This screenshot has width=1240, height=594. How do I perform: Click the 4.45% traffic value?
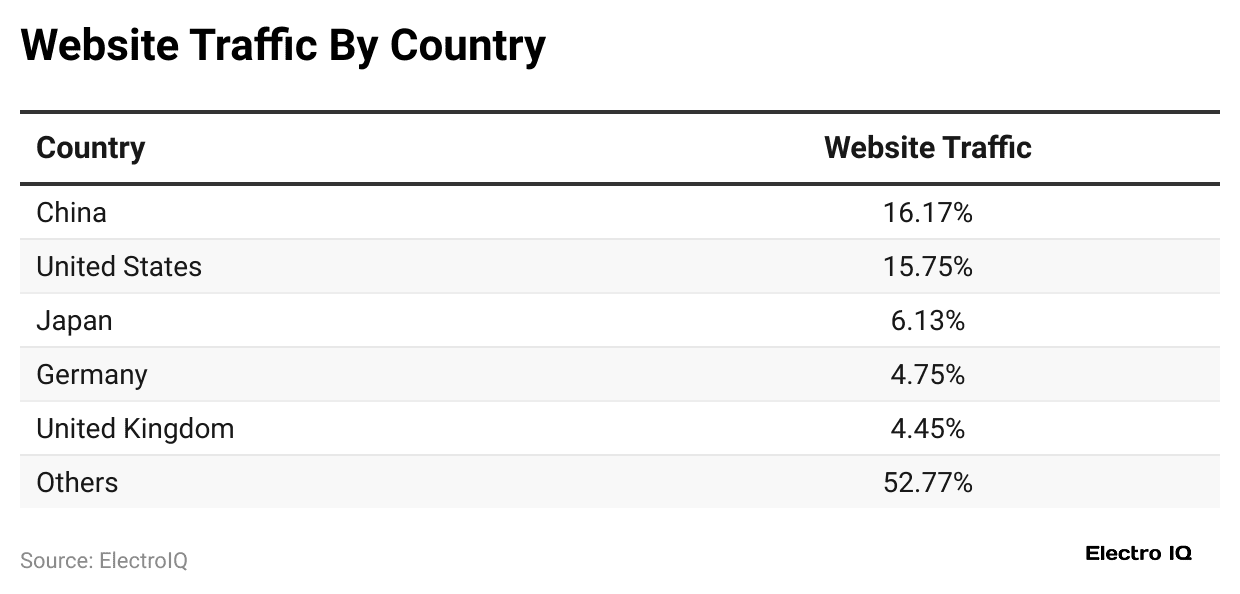(927, 428)
